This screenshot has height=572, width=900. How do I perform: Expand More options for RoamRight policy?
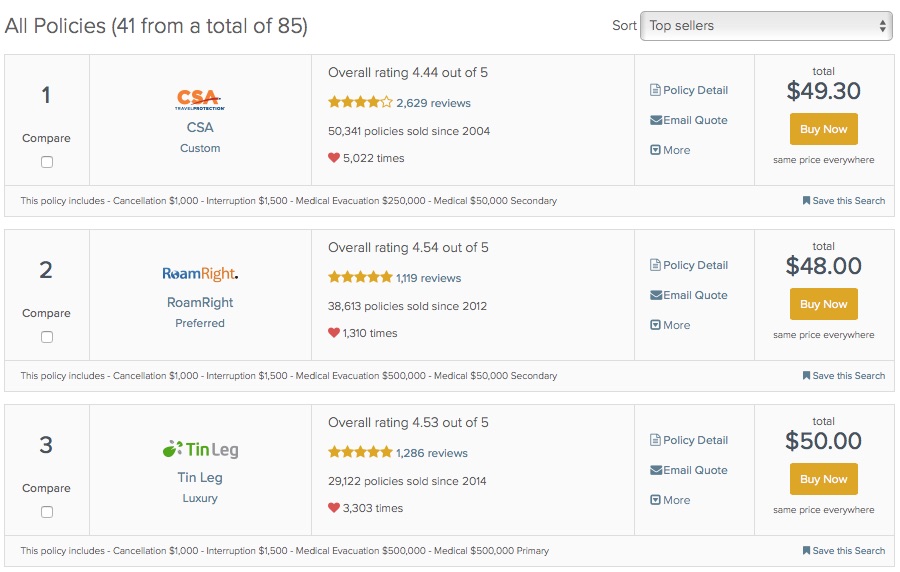(x=670, y=325)
